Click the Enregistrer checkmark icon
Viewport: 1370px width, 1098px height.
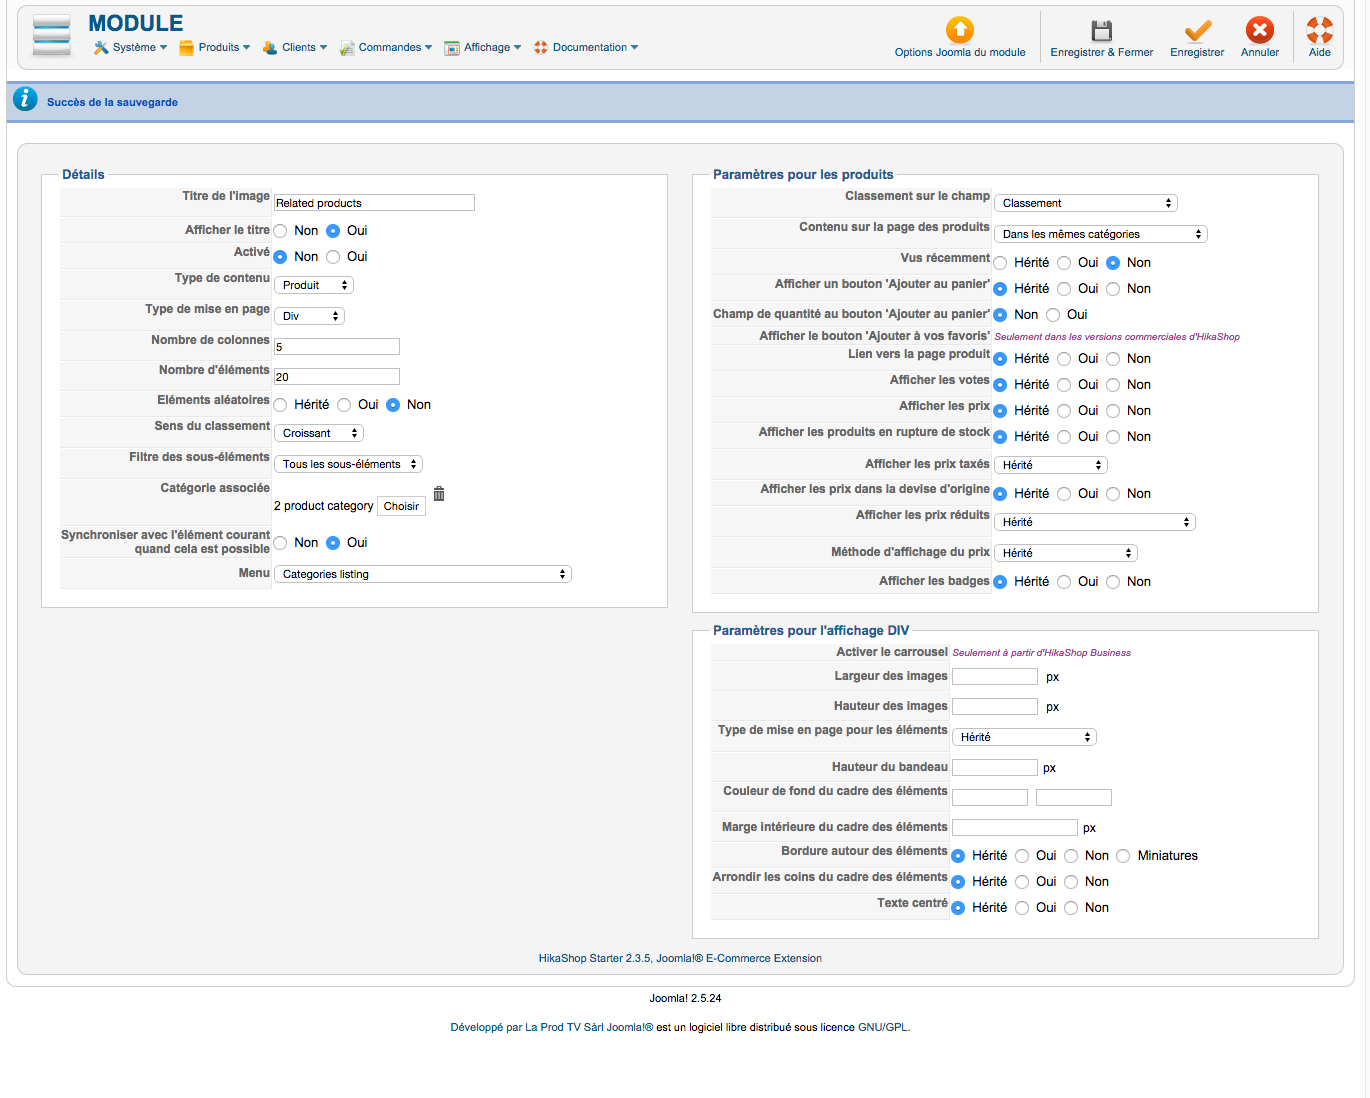tap(1197, 30)
